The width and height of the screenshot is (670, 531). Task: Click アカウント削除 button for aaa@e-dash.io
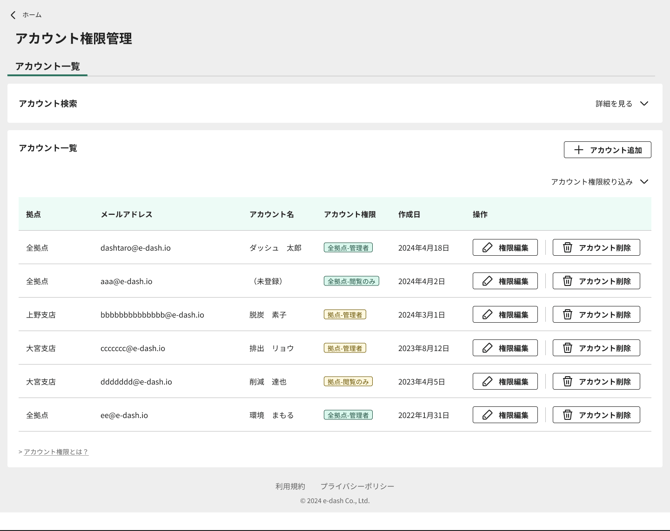pos(596,281)
